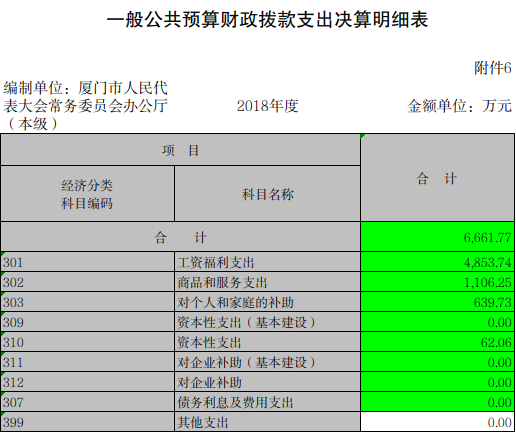The width and height of the screenshot is (516, 432).
Task: Select the 工资福利支出 cell
Action: click(x=267, y=262)
